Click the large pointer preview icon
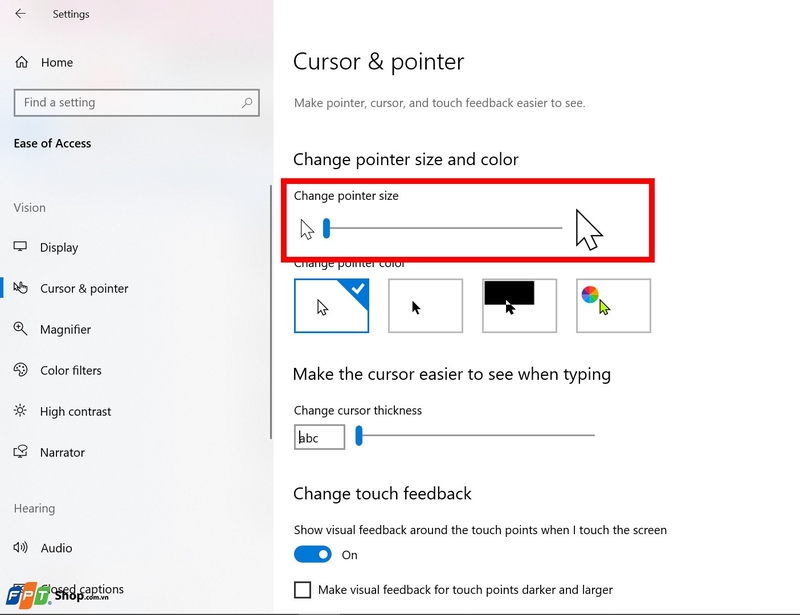 589,230
